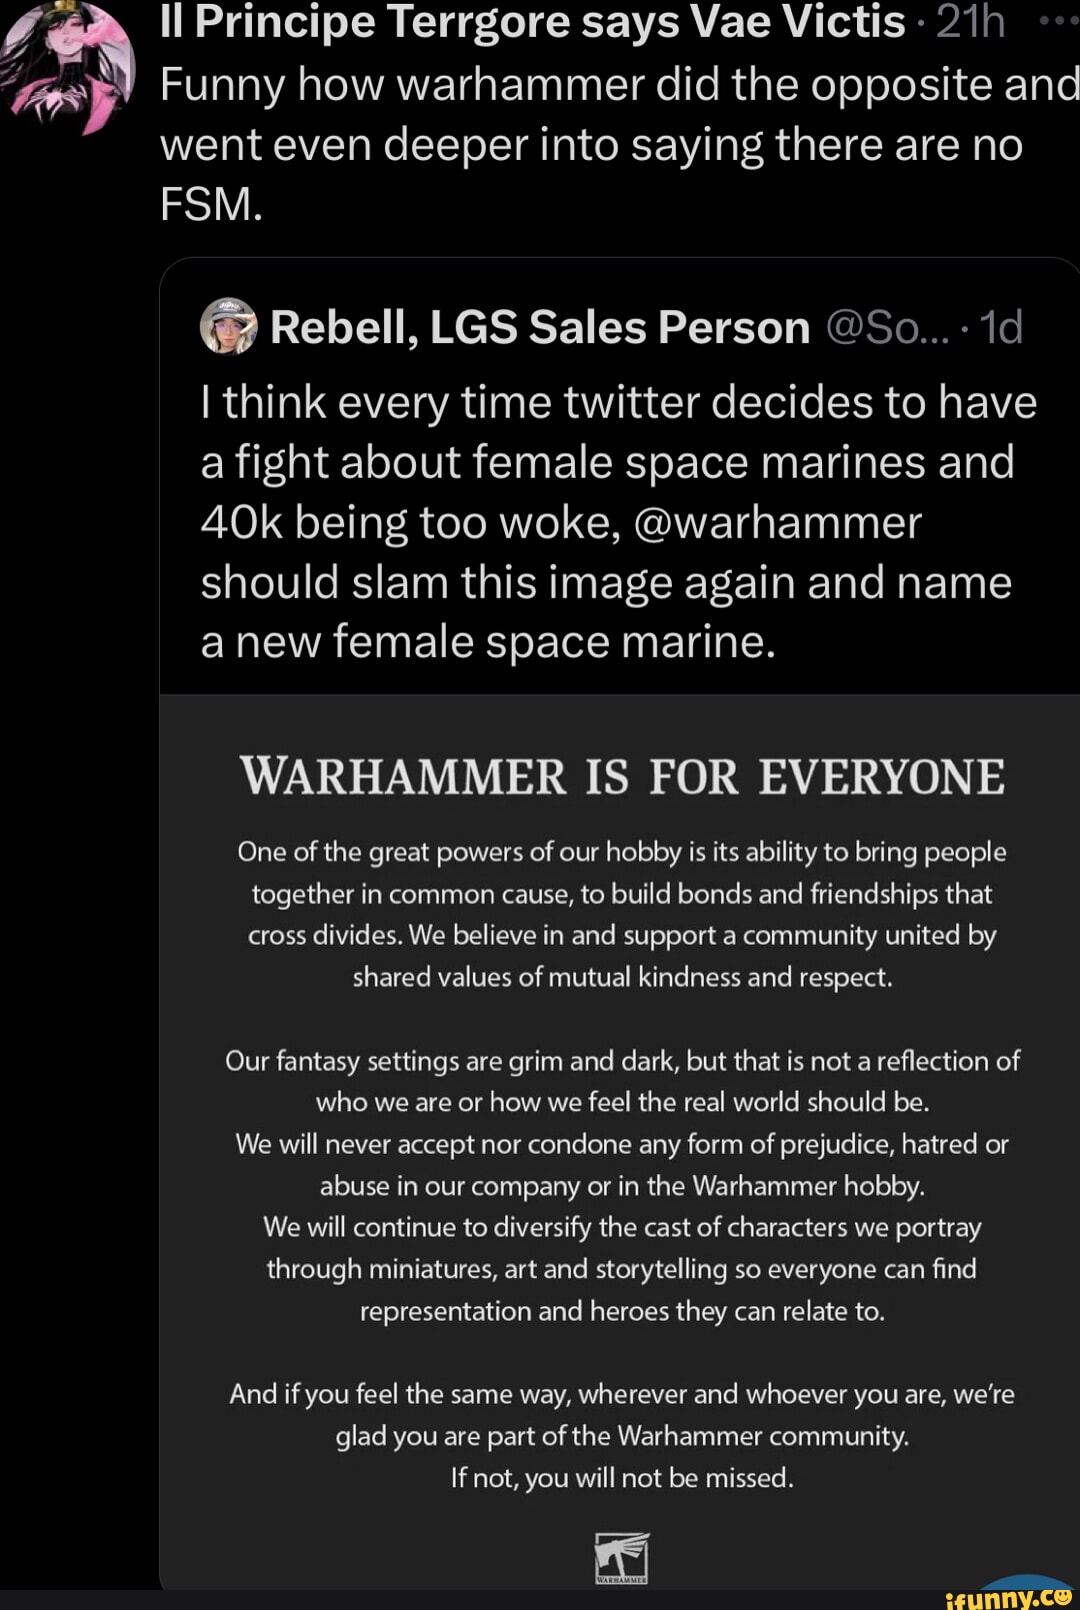The image size is (1080, 1610).
Task: Open Il Principe Terrgore's profile avatar
Action: [68, 68]
